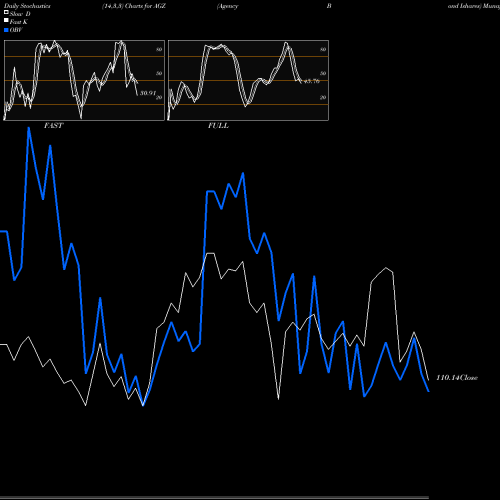Click the blue OBV legend swatch
This screenshot has height=500, width=500.
point(6,30)
